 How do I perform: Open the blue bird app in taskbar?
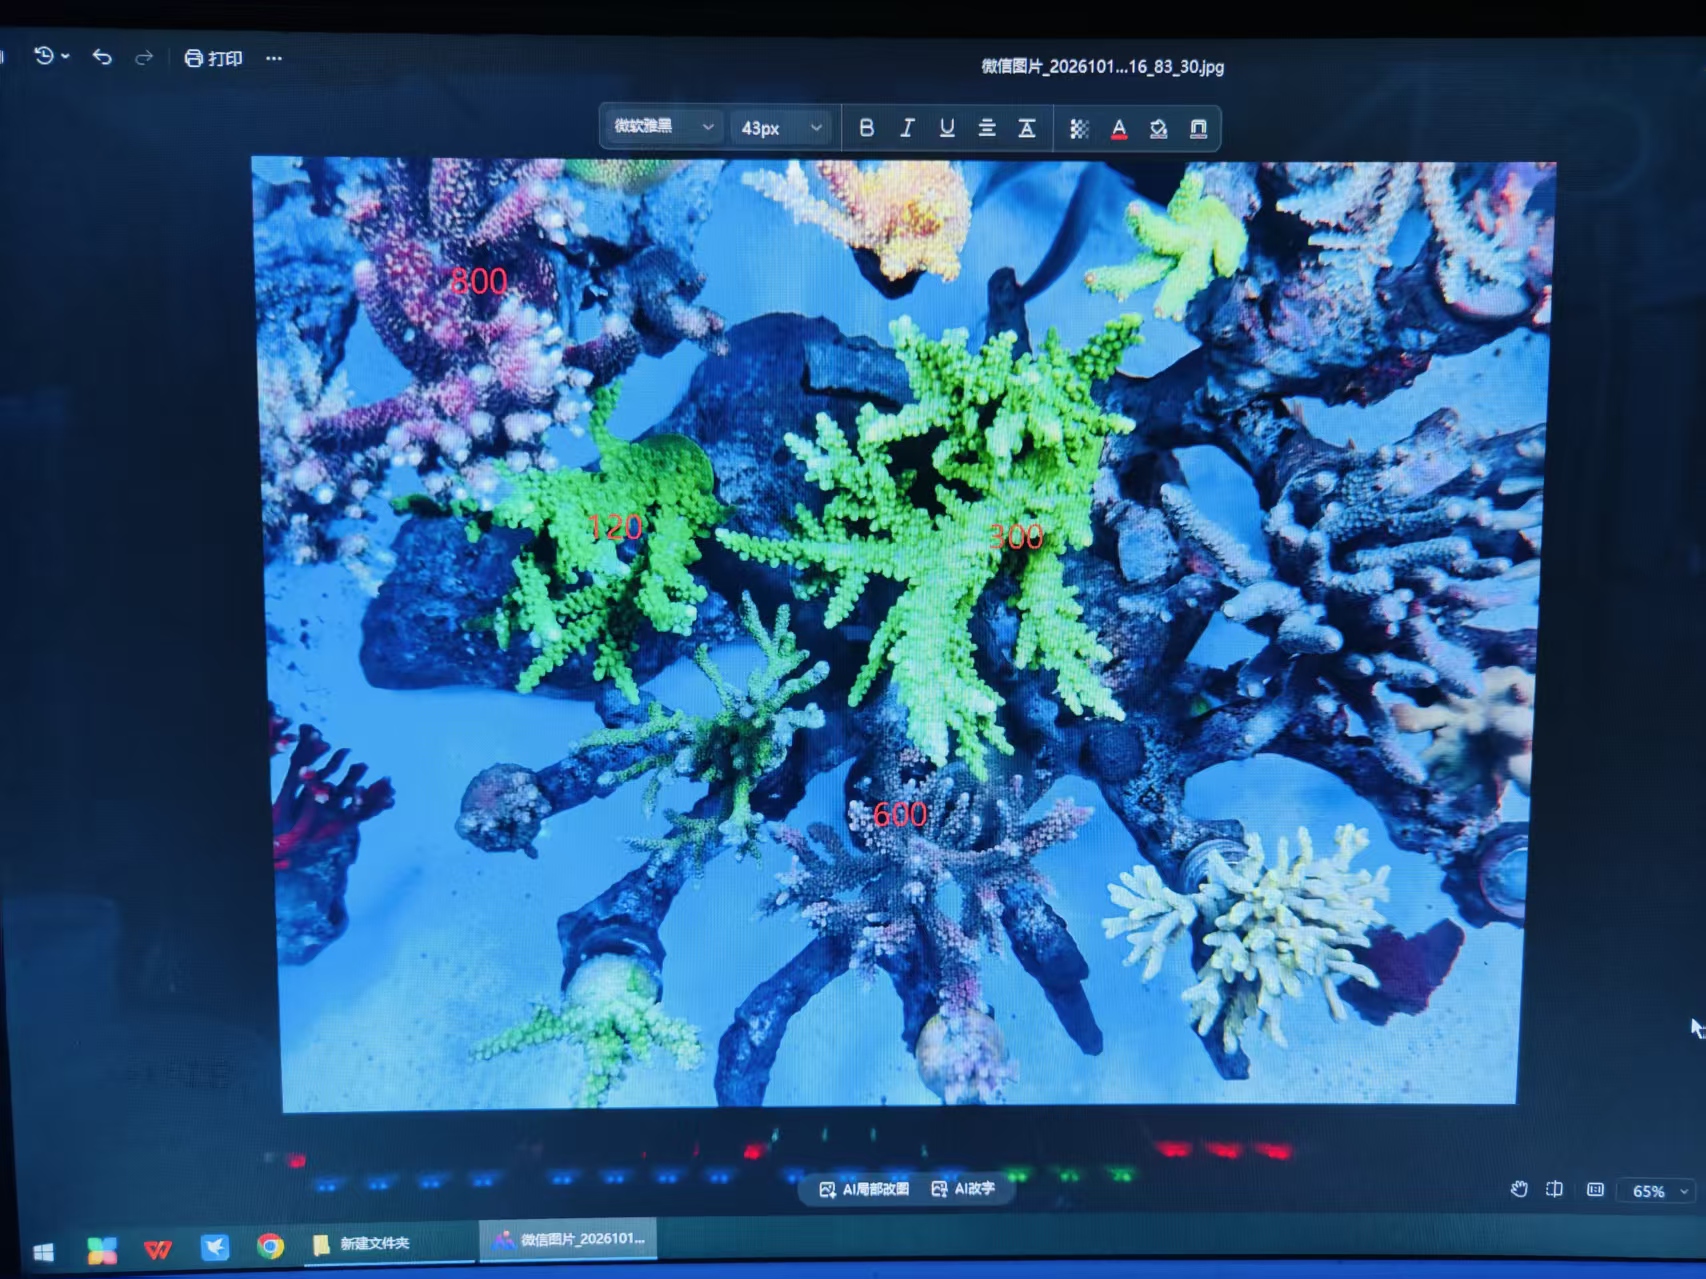click(214, 1247)
